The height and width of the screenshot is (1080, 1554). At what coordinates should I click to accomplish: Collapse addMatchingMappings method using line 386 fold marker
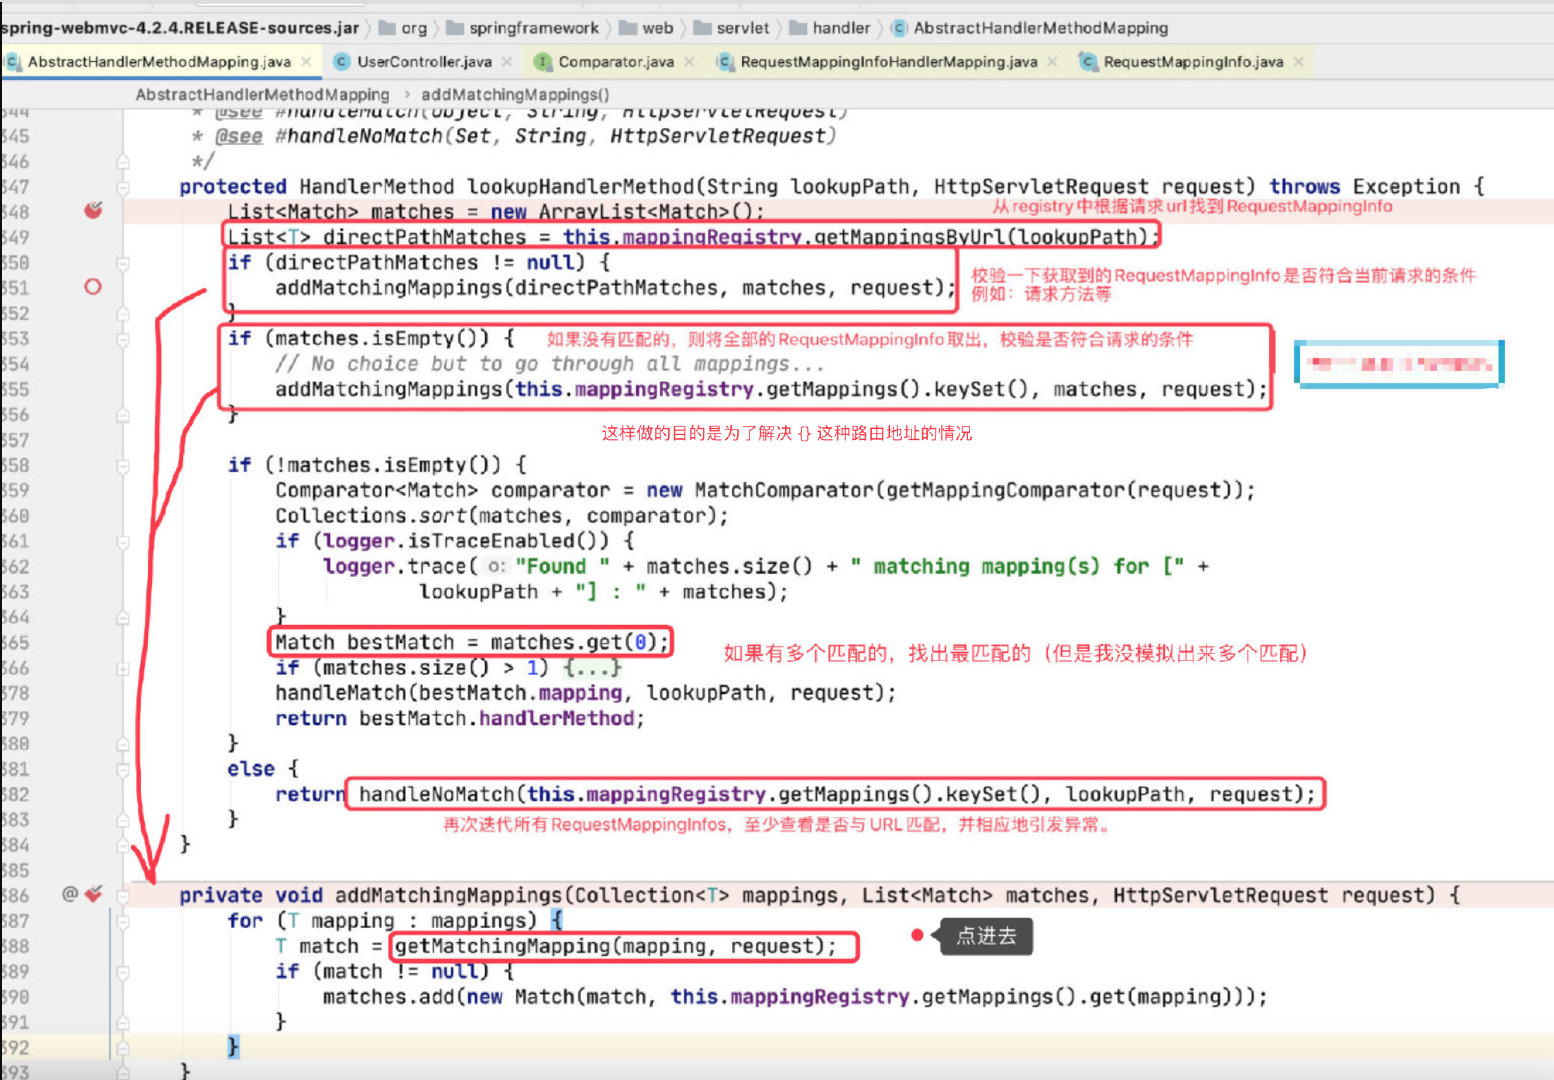click(x=122, y=895)
